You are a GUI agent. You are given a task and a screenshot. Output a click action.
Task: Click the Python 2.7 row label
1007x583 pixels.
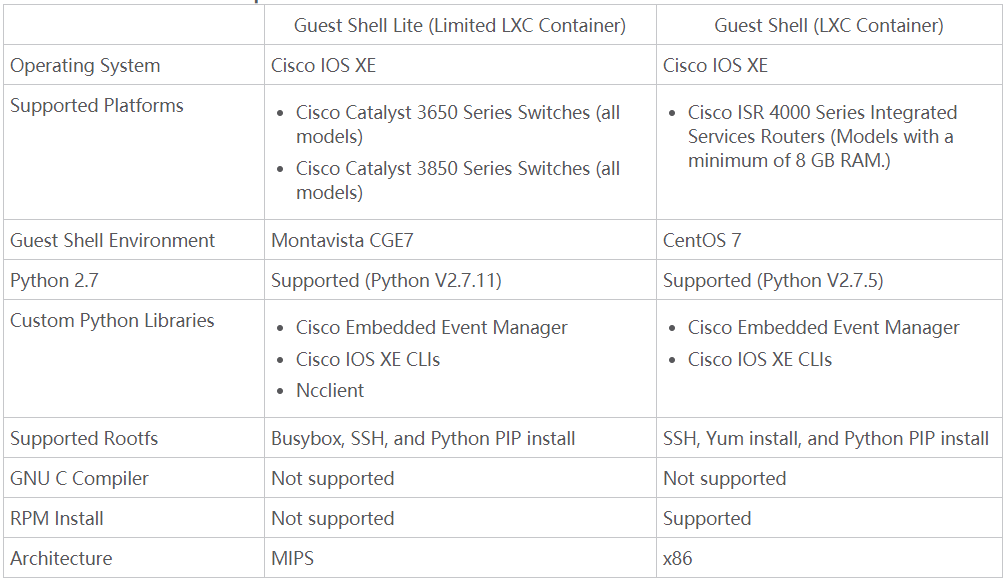(54, 280)
